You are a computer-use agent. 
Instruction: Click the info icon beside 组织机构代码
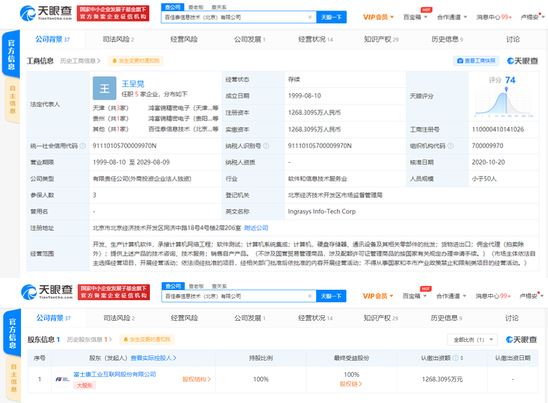click(450, 146)
